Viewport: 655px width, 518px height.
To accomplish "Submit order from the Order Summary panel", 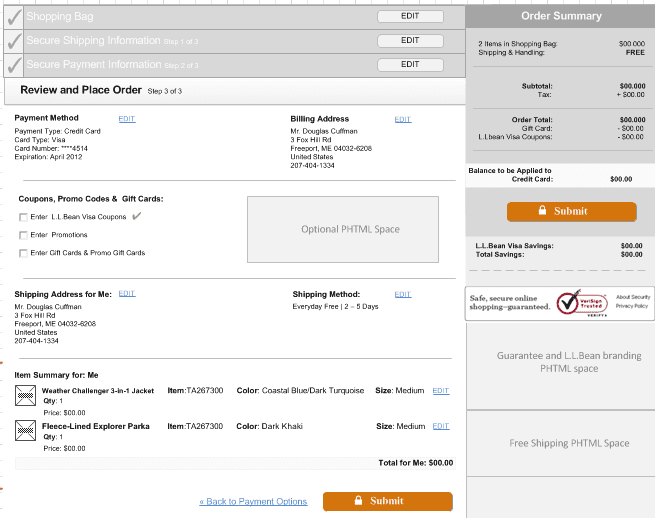I will (x=571, y=211).
